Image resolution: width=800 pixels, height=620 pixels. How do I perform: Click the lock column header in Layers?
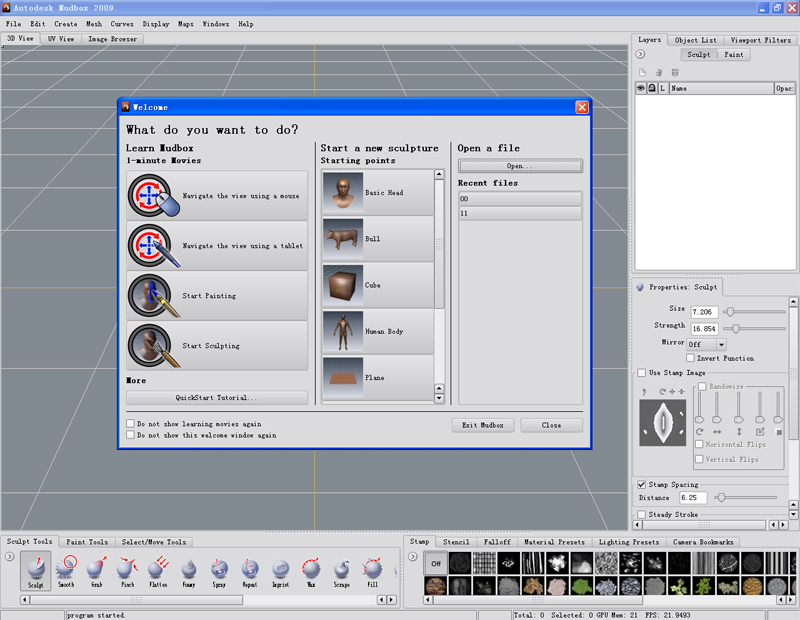tap(652, 88)
